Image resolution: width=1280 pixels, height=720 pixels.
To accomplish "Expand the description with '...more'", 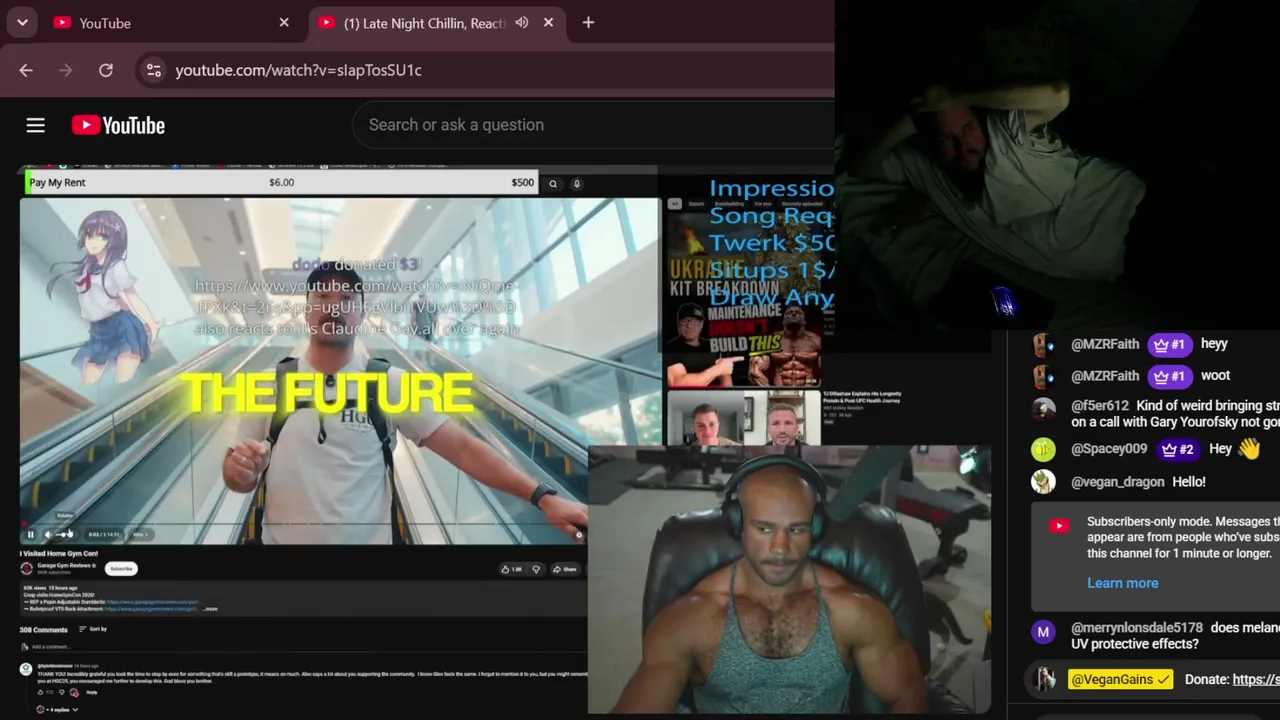I will pos(209,608).
